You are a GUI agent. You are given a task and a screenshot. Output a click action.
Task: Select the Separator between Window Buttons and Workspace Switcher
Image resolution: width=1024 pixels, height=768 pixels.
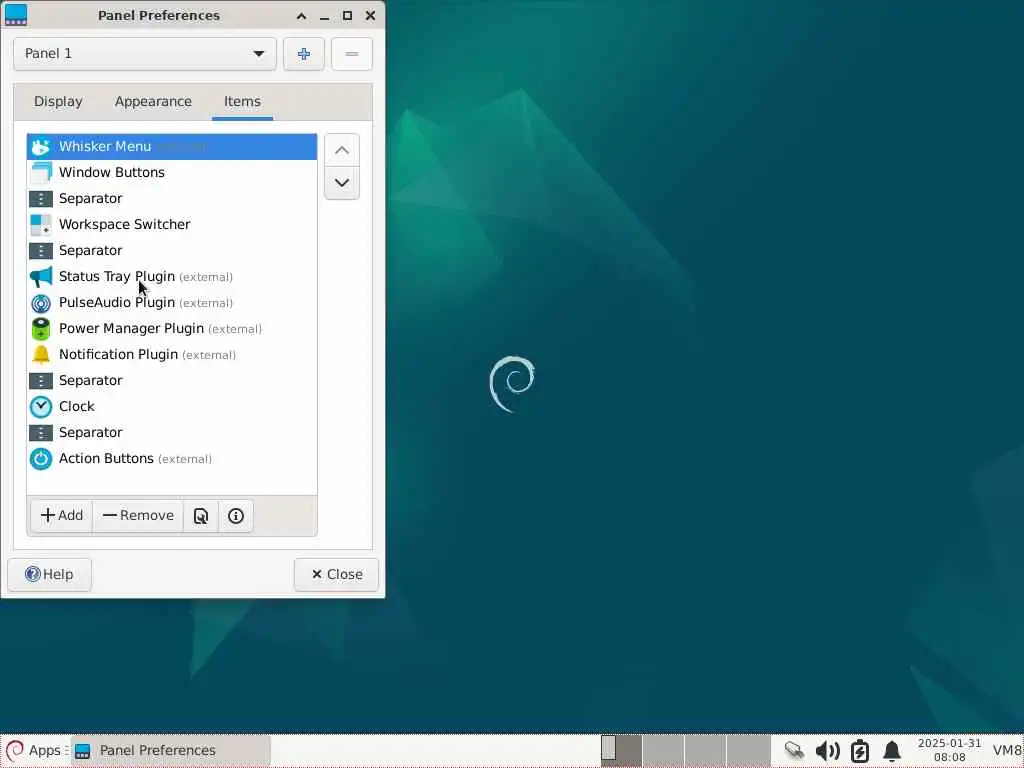tap(172, 199)
